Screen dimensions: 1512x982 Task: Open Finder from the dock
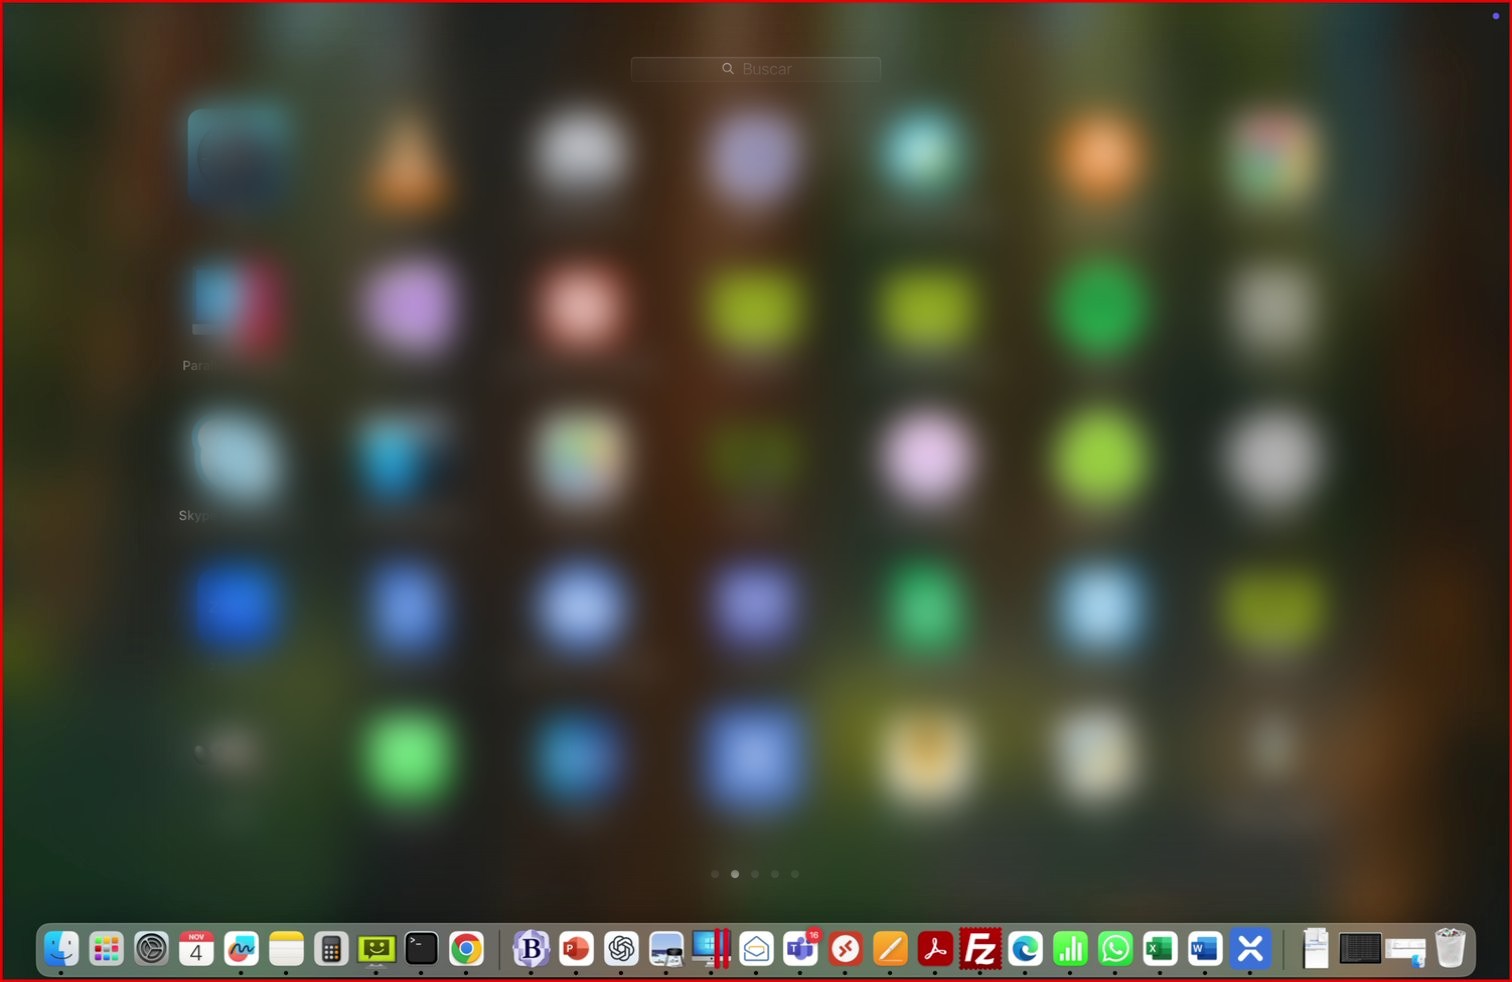click(61, 948)
